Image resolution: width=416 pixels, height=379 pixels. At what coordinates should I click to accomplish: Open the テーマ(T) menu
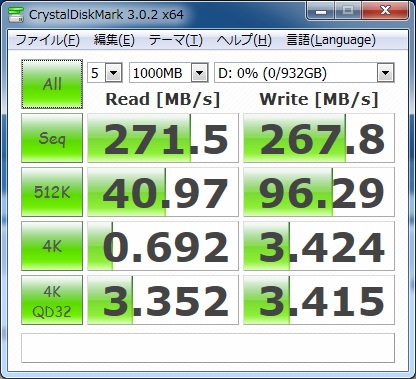click(x=176, y=40)
